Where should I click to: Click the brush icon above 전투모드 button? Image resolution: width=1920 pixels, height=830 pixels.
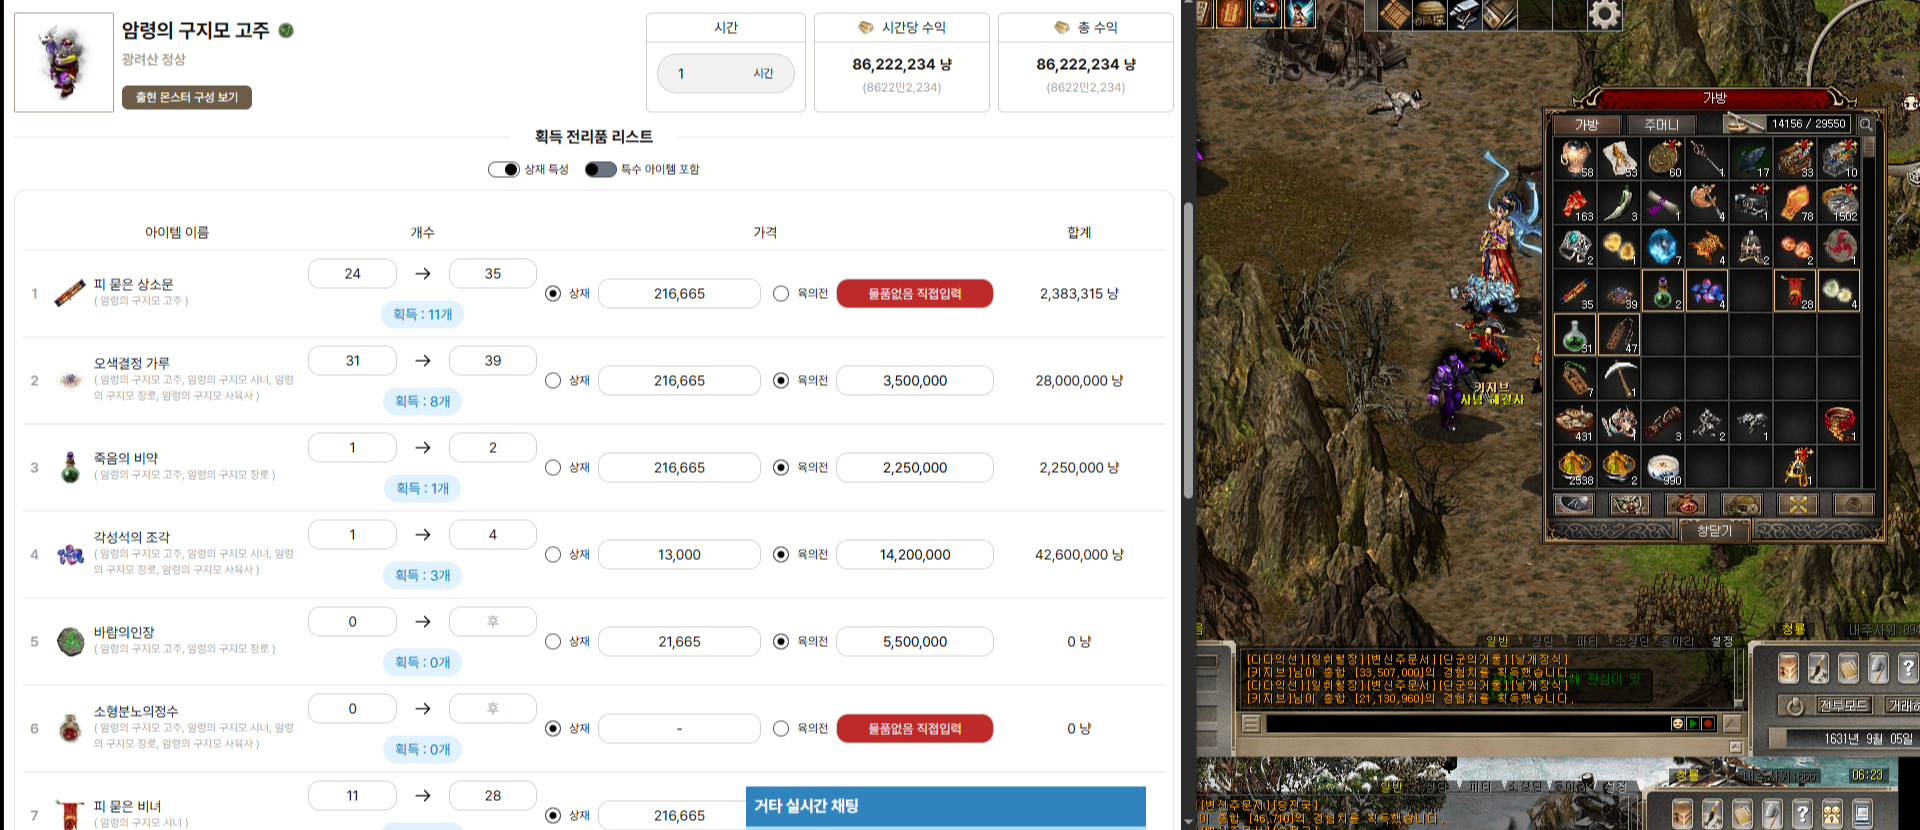[1818, 668]
